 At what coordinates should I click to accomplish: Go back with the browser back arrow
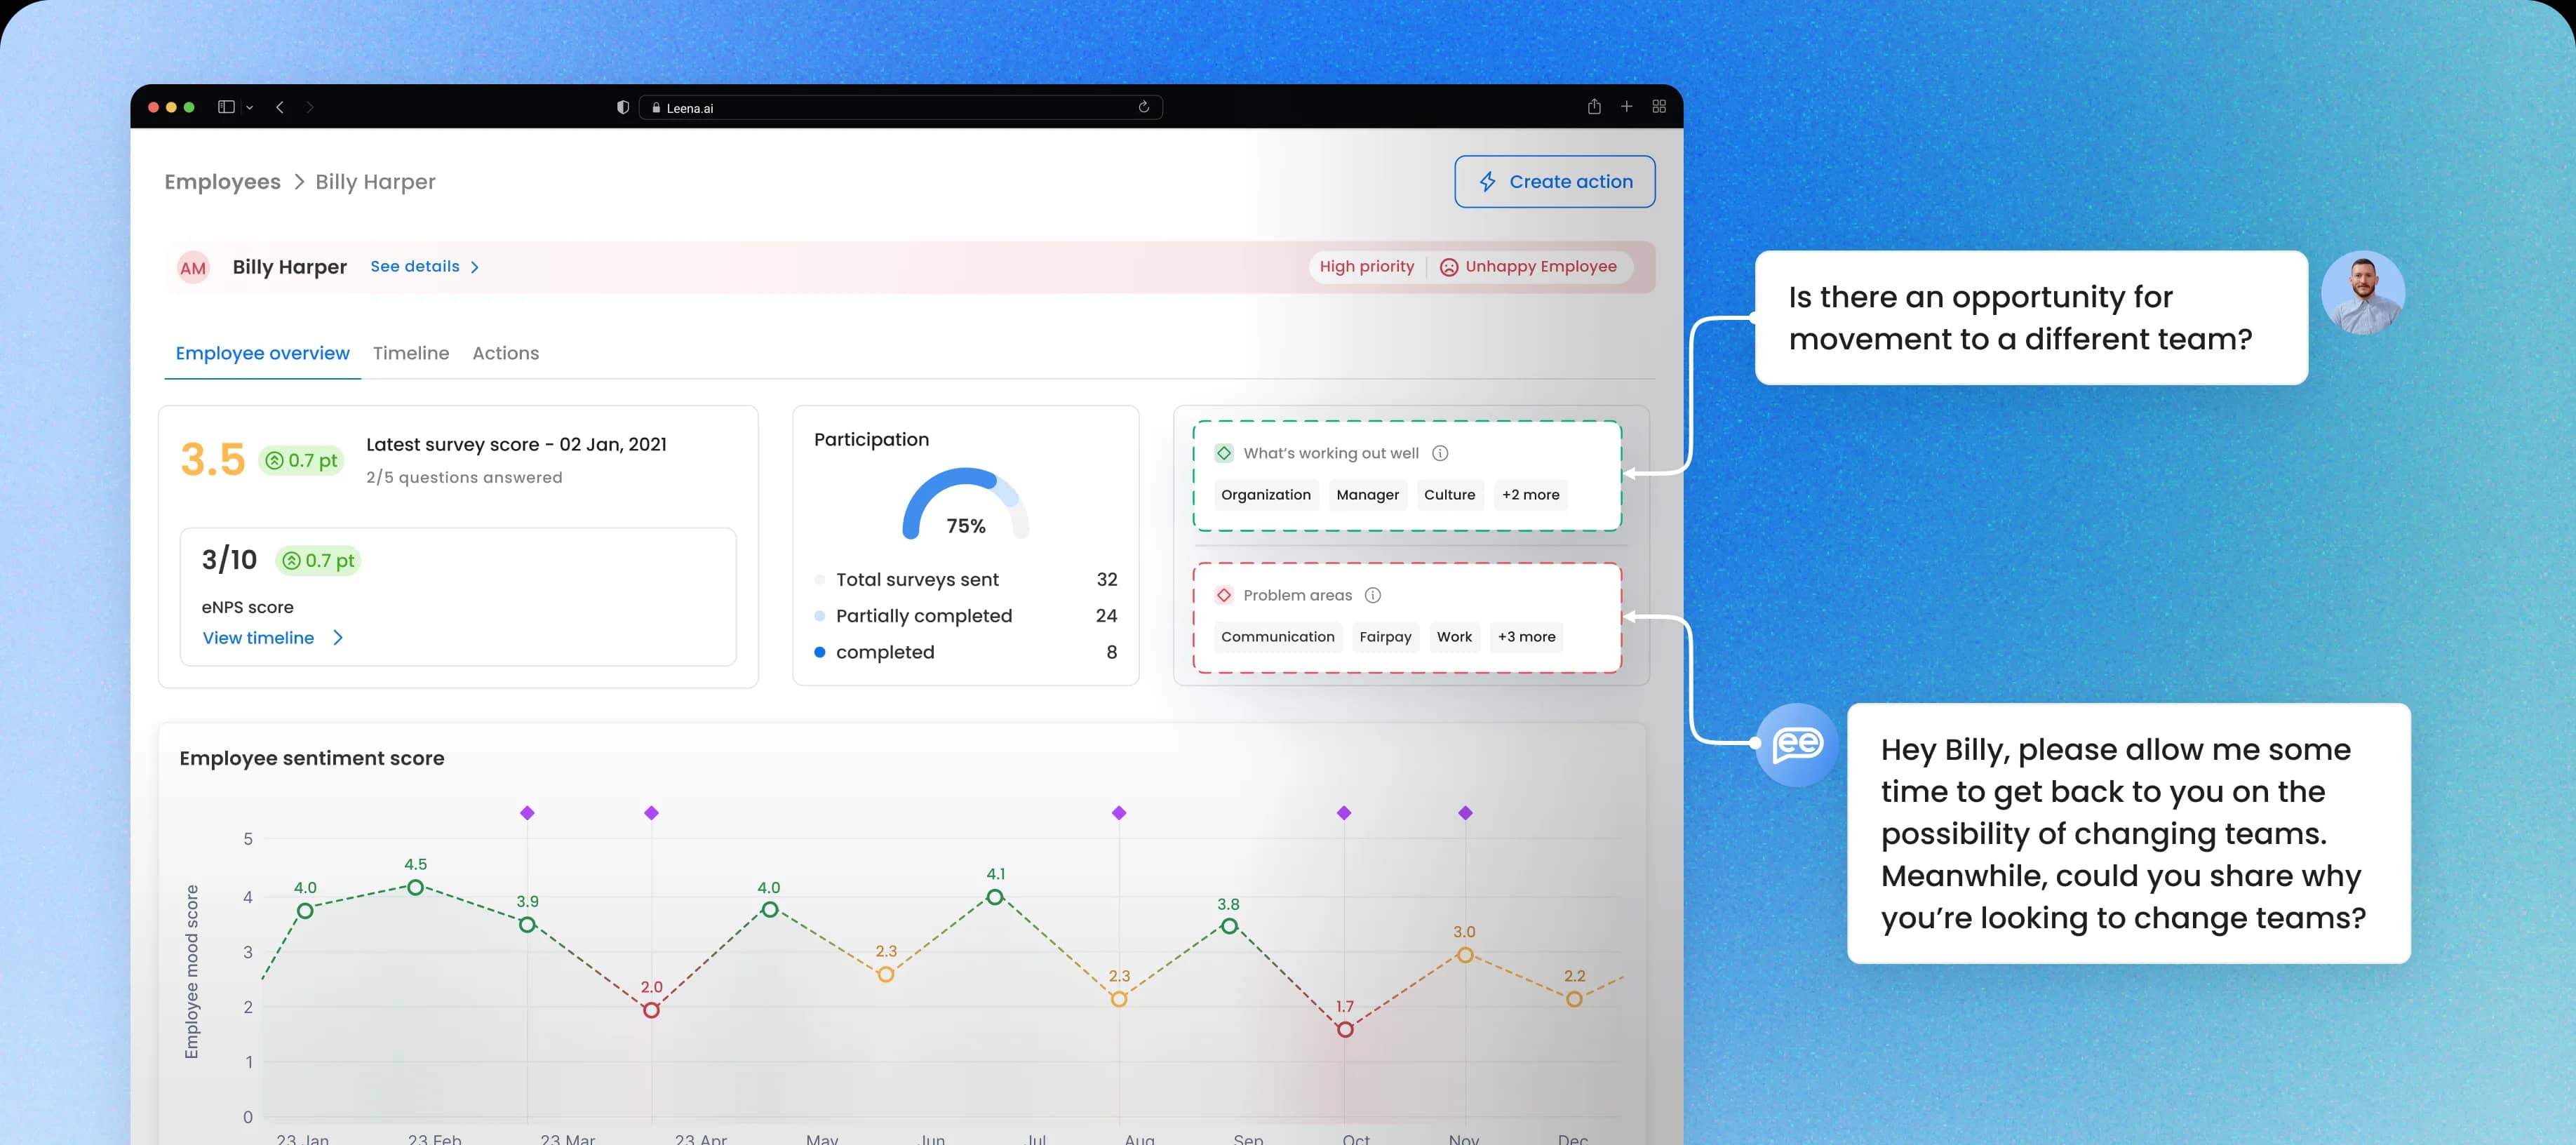[280, 107]
